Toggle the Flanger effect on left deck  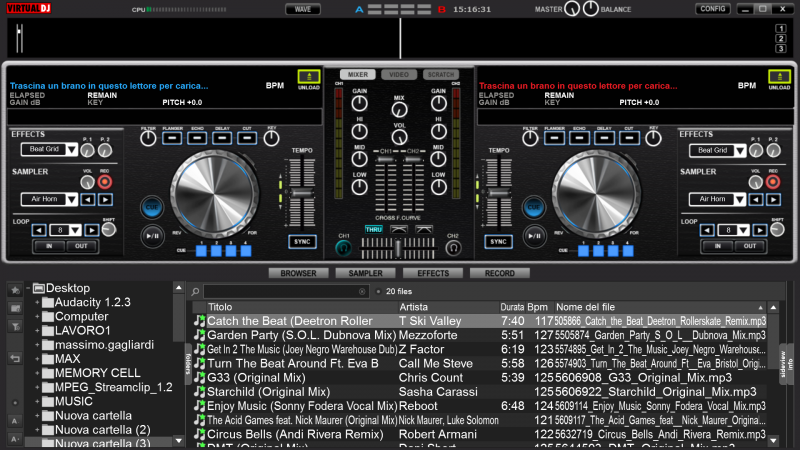pos(172,138)
